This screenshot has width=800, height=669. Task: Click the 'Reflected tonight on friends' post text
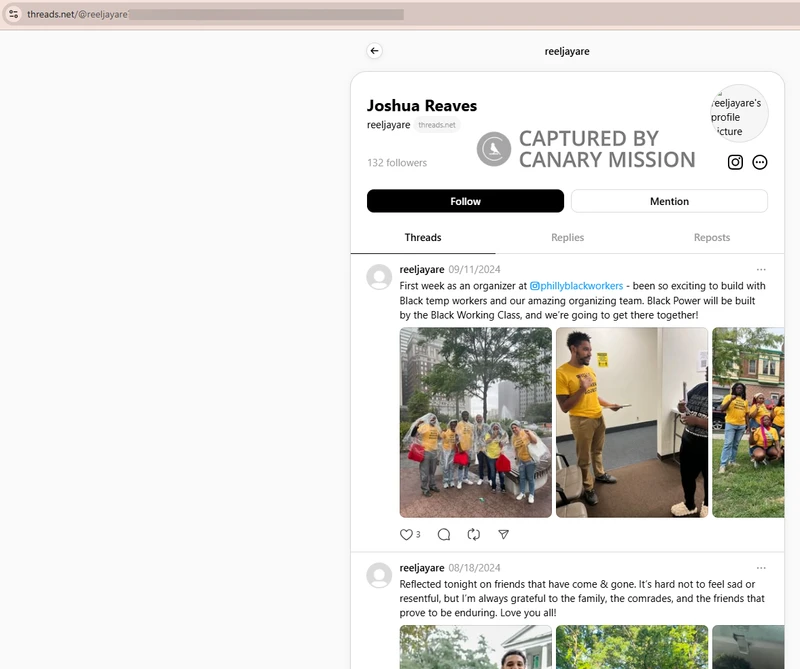click(582, 598)
